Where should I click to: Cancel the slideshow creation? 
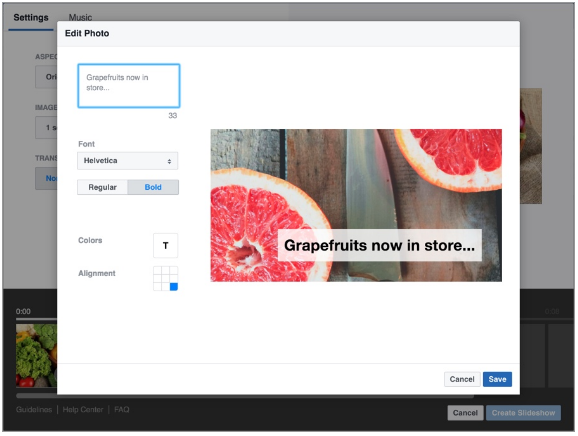(465, 413)
